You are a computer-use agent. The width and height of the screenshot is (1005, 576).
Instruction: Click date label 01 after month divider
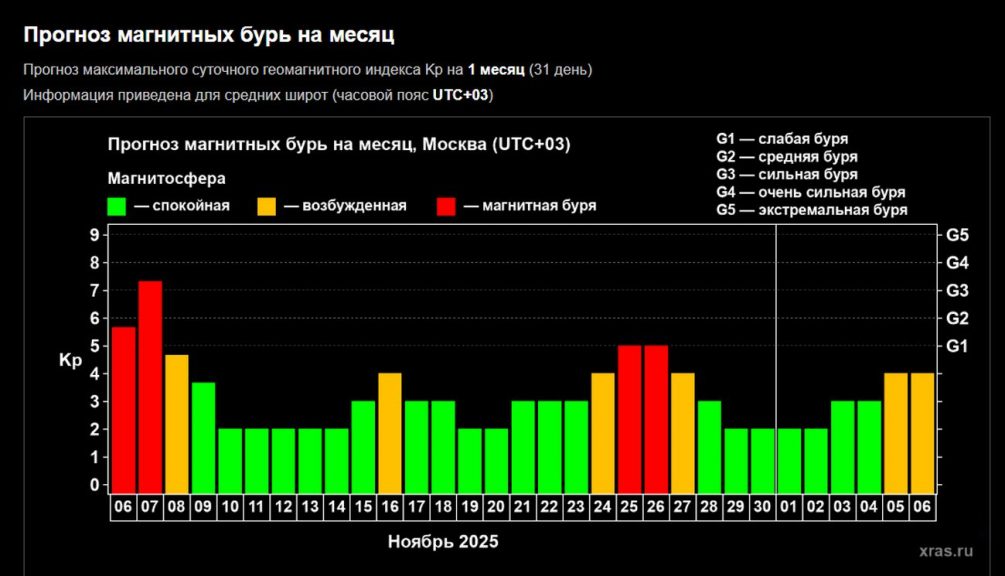790,508
